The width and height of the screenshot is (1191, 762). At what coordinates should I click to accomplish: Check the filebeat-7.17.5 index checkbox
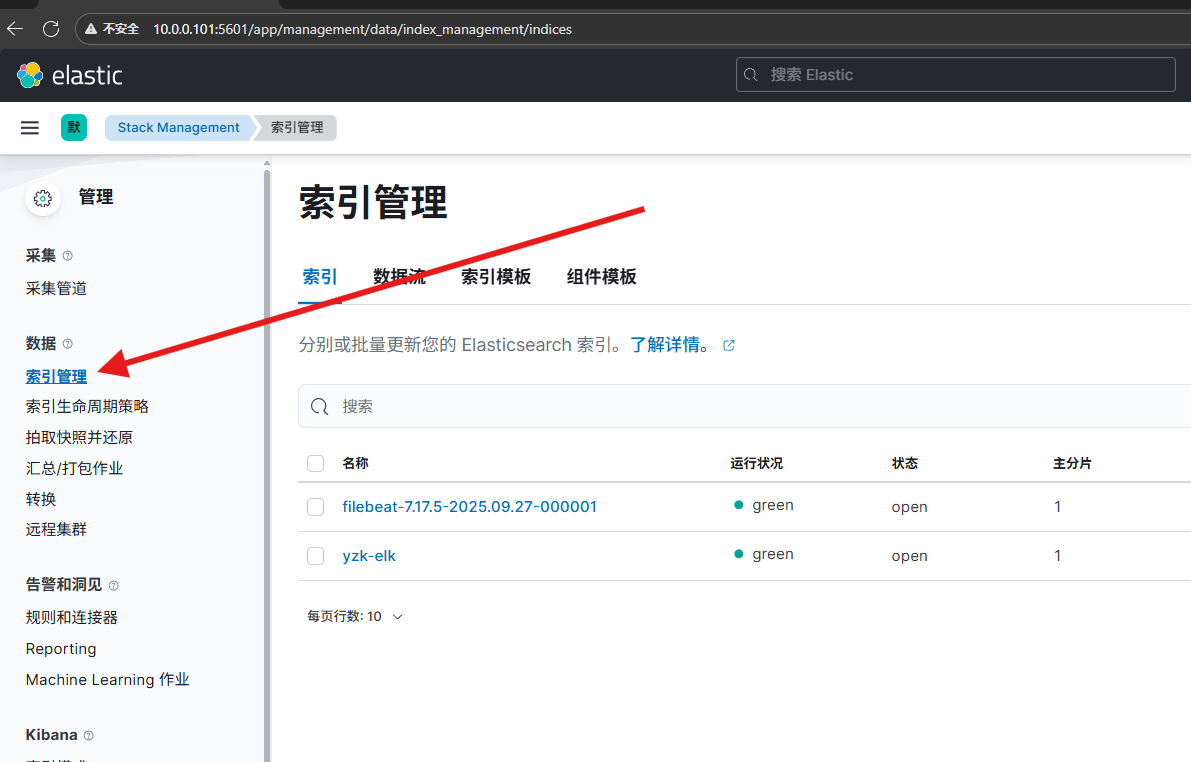tap(316, 507)
